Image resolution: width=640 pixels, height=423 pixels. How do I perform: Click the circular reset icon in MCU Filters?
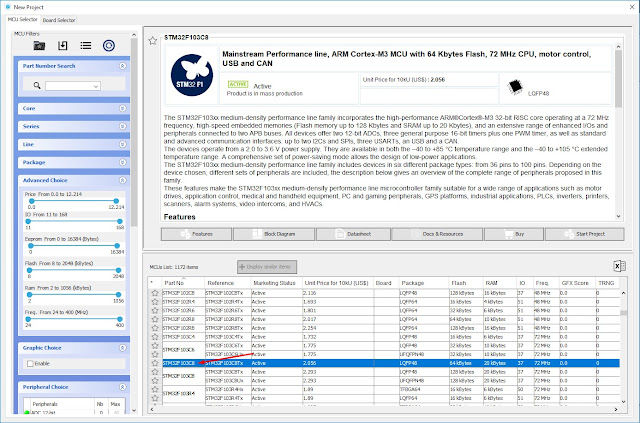[109, 45]
